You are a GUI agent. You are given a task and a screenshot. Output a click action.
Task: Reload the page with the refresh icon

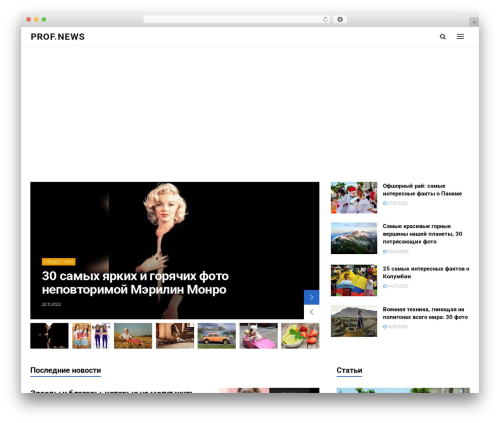(325, 19)
